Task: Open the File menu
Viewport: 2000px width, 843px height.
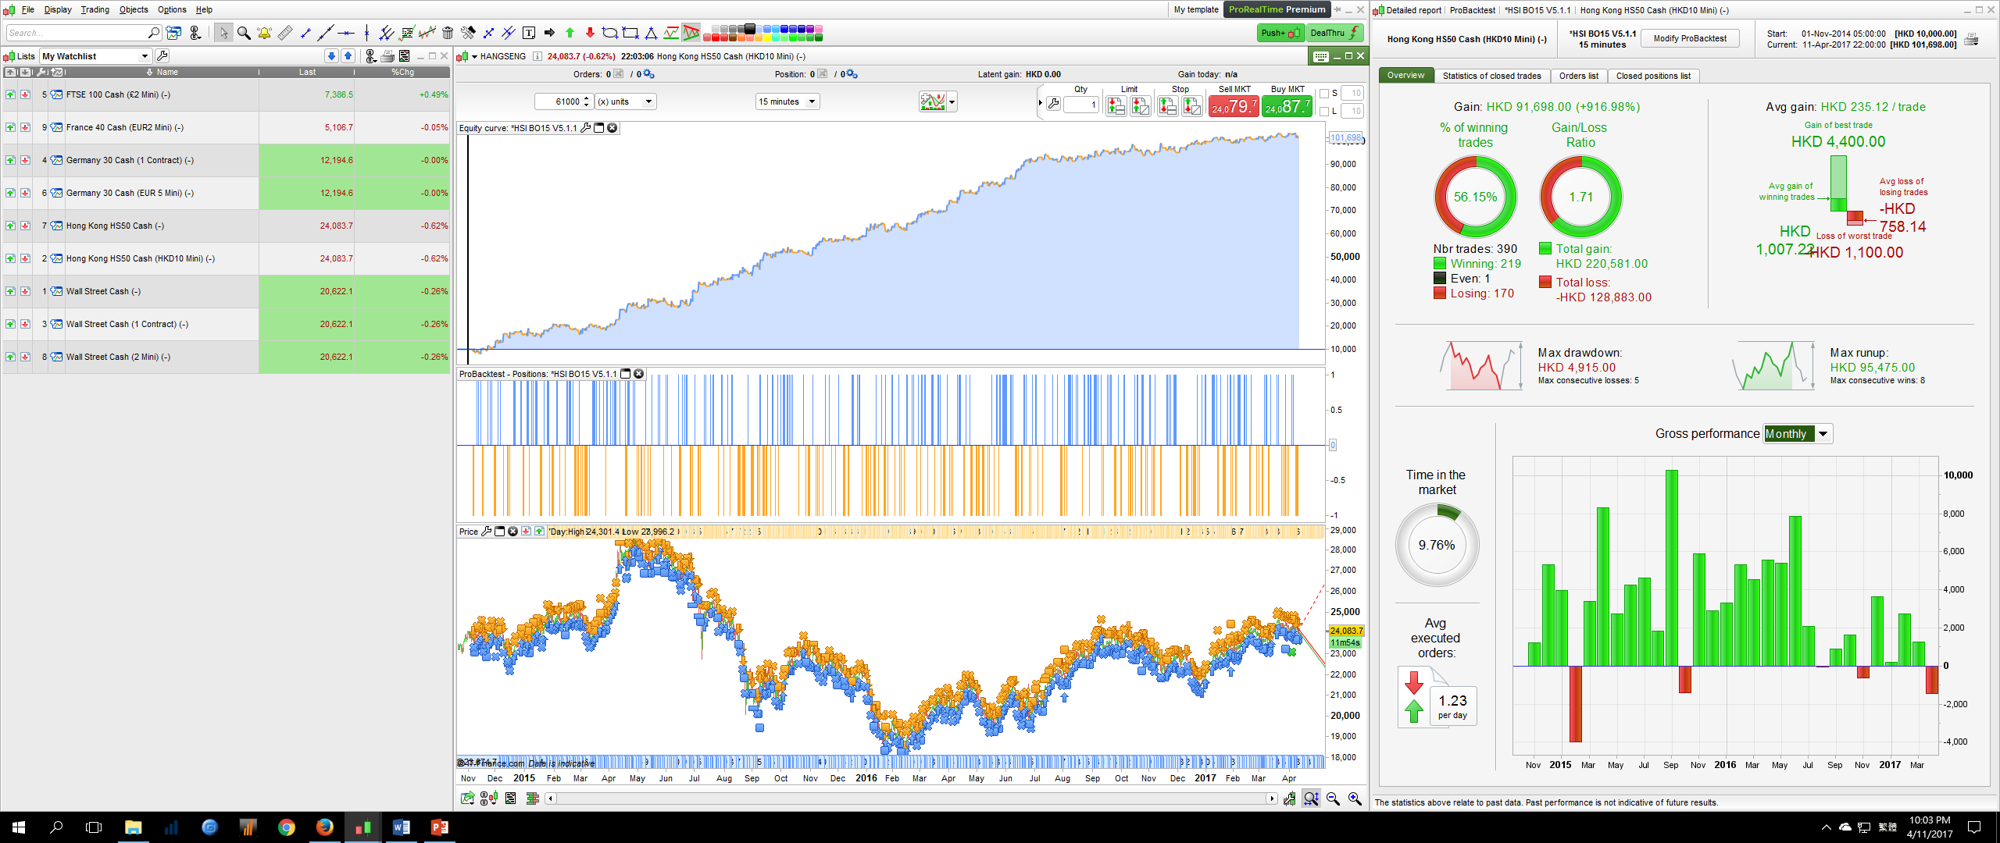Action: 27,9
